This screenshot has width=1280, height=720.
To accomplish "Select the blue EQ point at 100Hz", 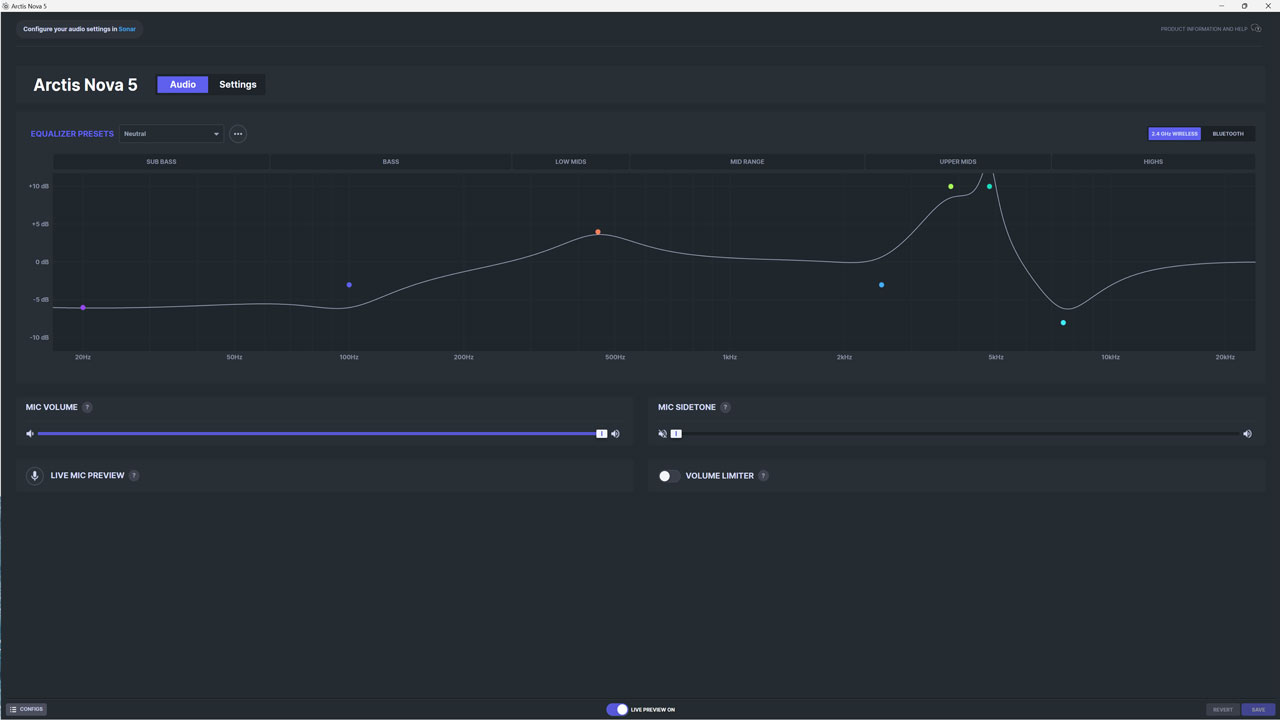I will [349, 285].
